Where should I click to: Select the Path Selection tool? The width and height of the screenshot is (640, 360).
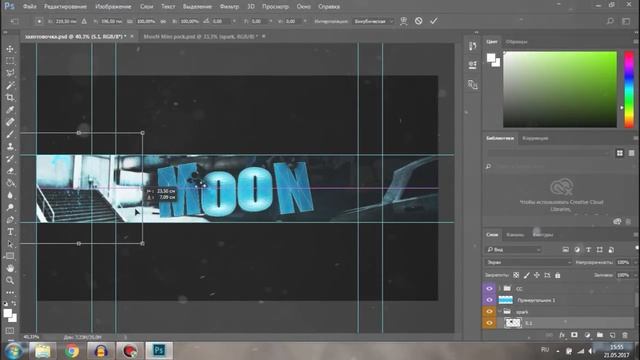coord(10,244)
